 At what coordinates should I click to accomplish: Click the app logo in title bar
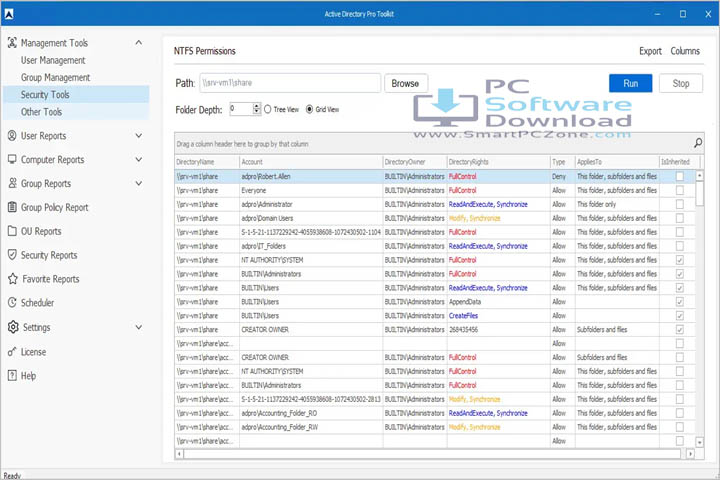(x=9, y=14)
